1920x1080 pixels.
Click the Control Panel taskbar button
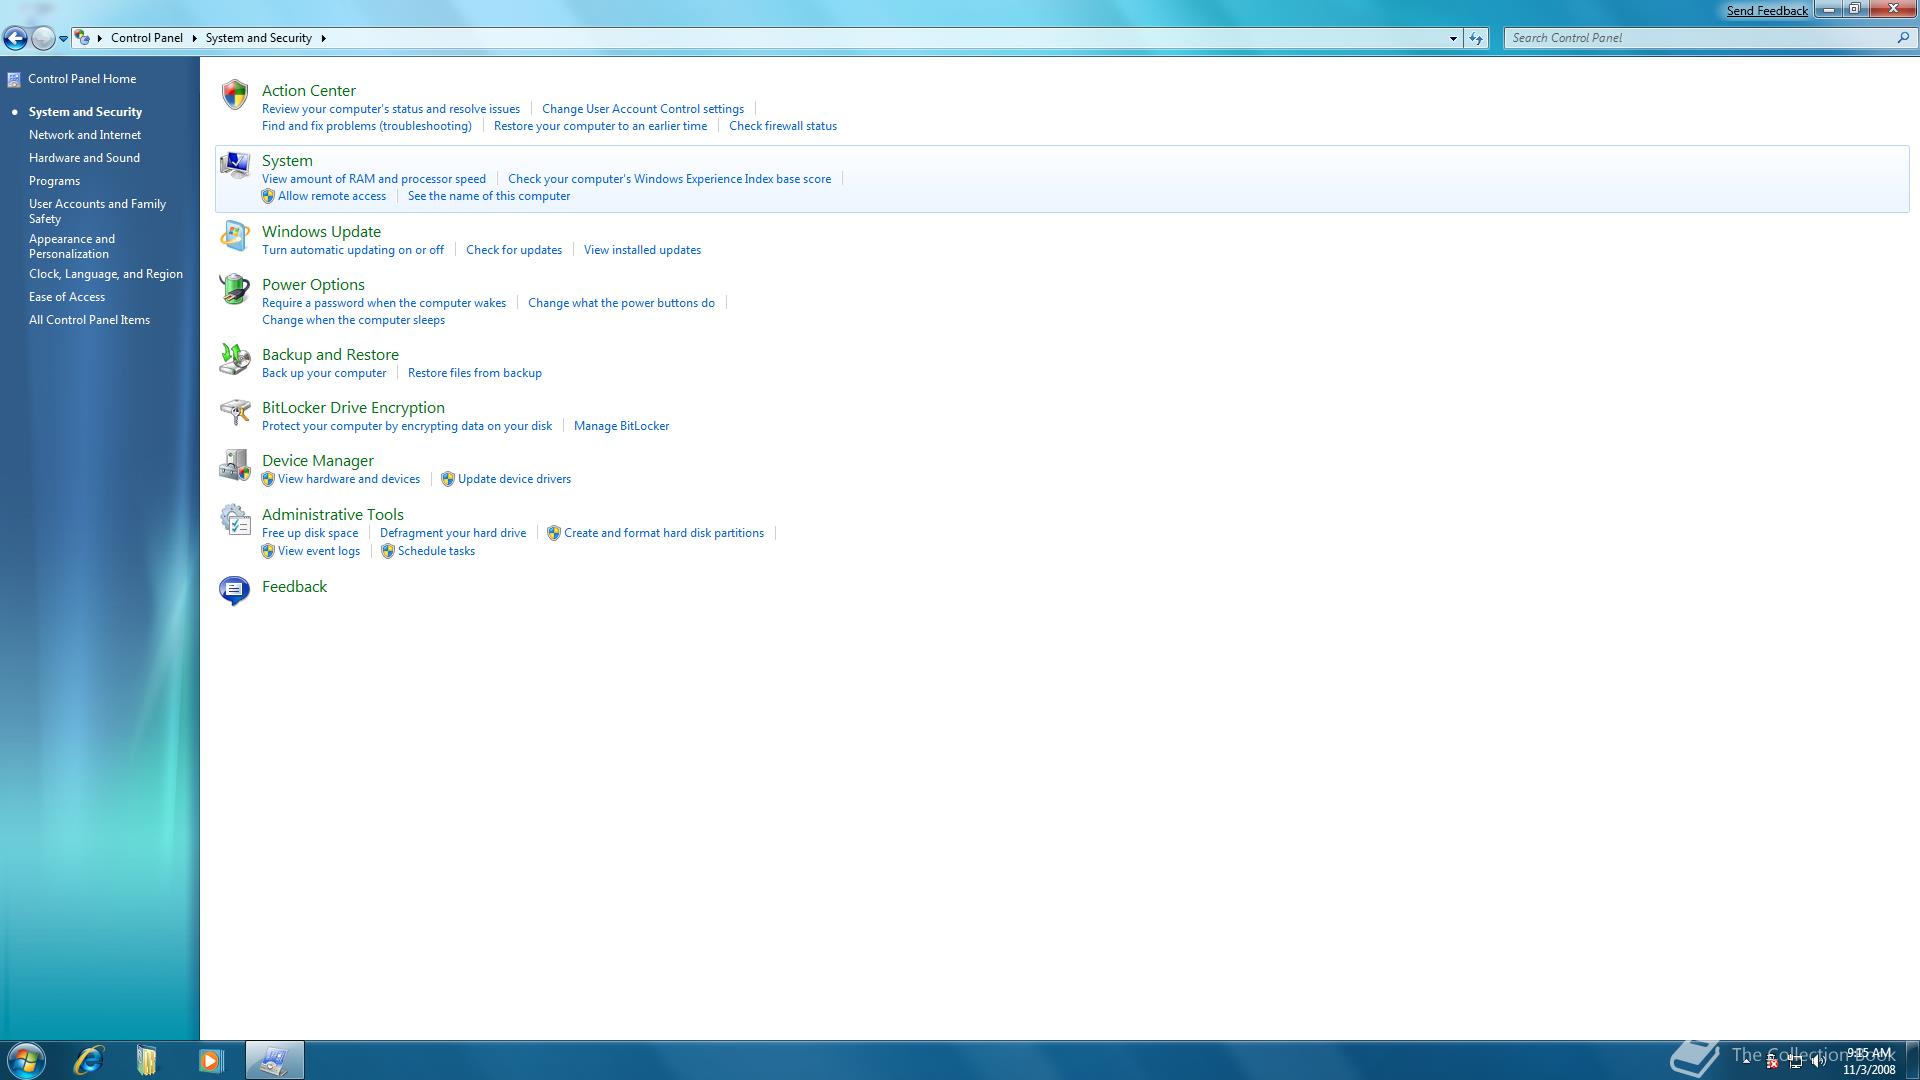[274, 1060]
